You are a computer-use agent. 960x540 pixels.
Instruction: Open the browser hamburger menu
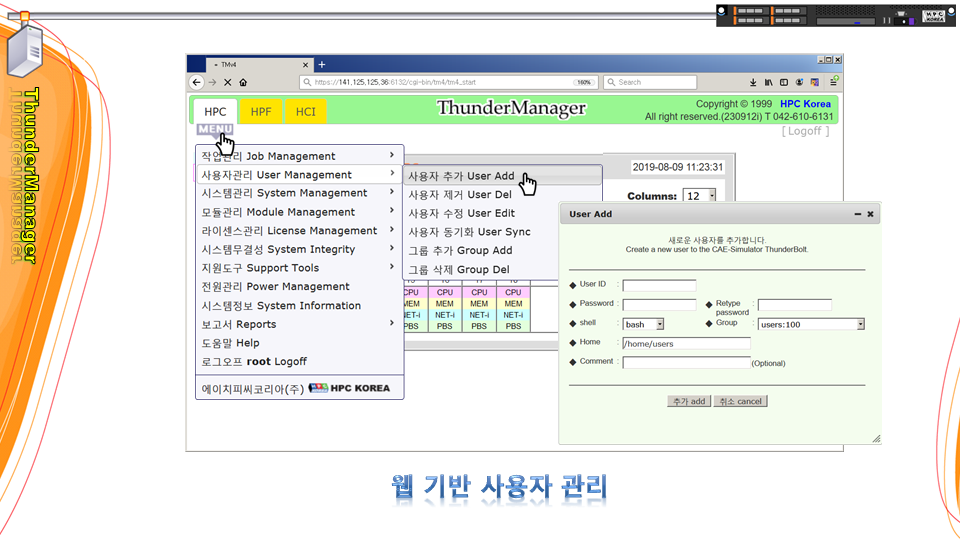833,82
